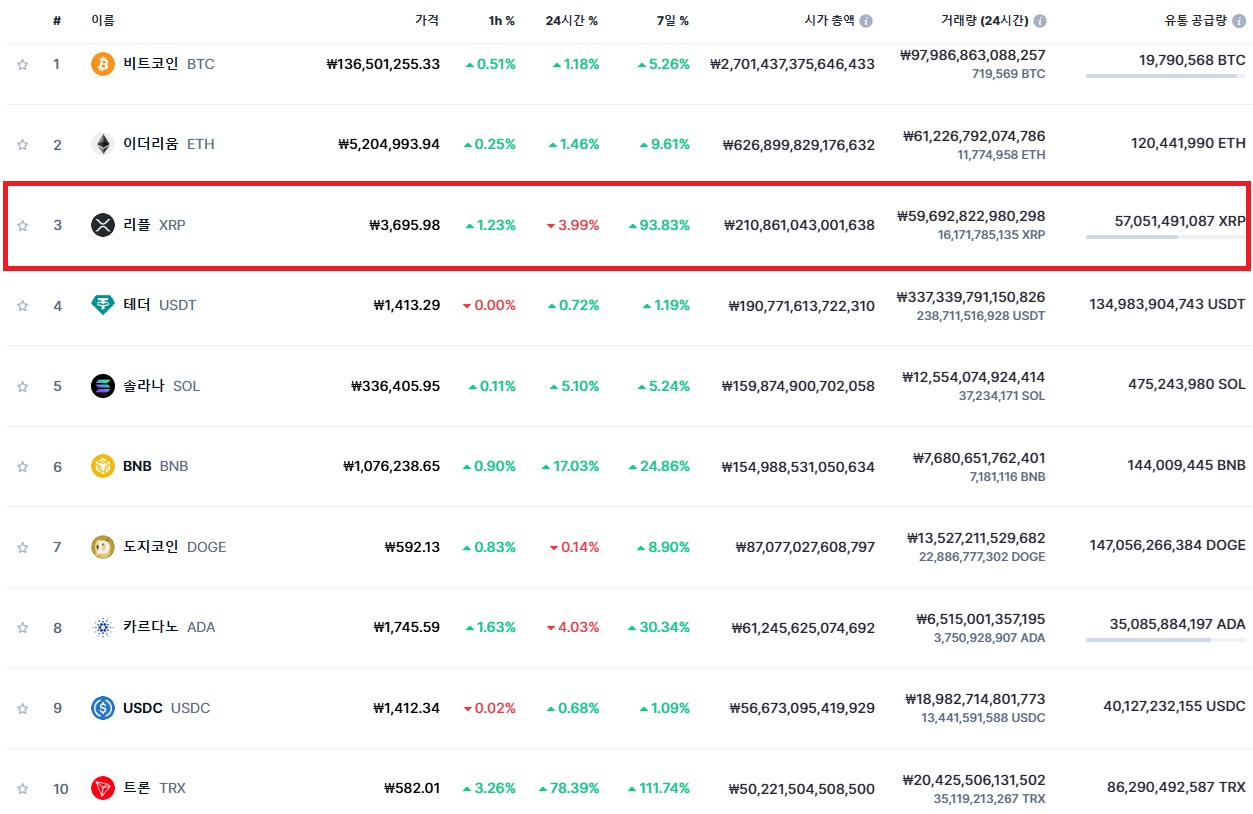
Task: Open the BNB coin page by its name
Action: tap(137, 466)
